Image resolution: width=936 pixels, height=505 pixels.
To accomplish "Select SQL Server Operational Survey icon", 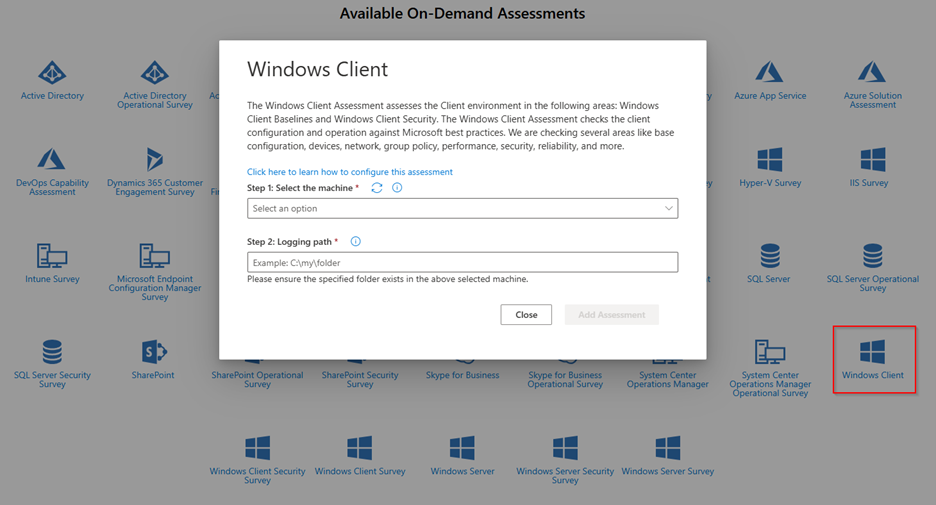I will 873,255.
